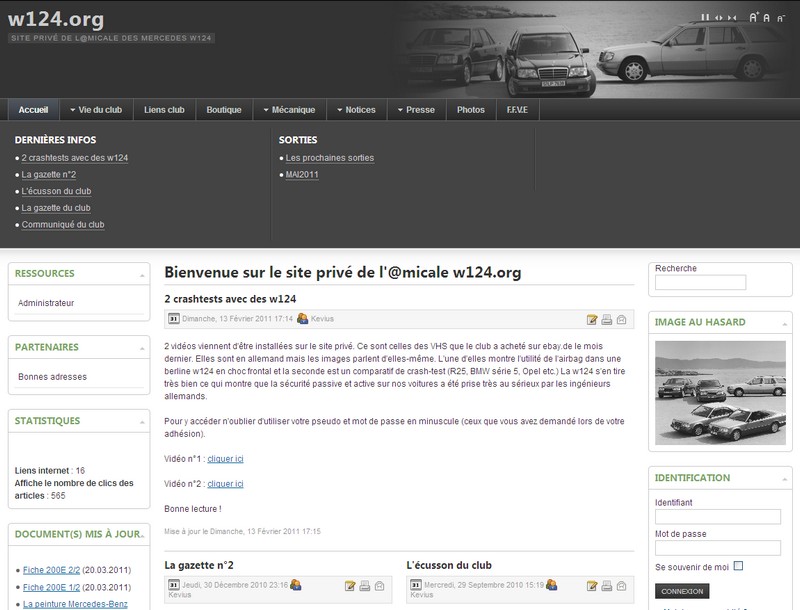Open the '2 crashtests avec des w124' article heading

pyautogui.click(x=230, y=299)
